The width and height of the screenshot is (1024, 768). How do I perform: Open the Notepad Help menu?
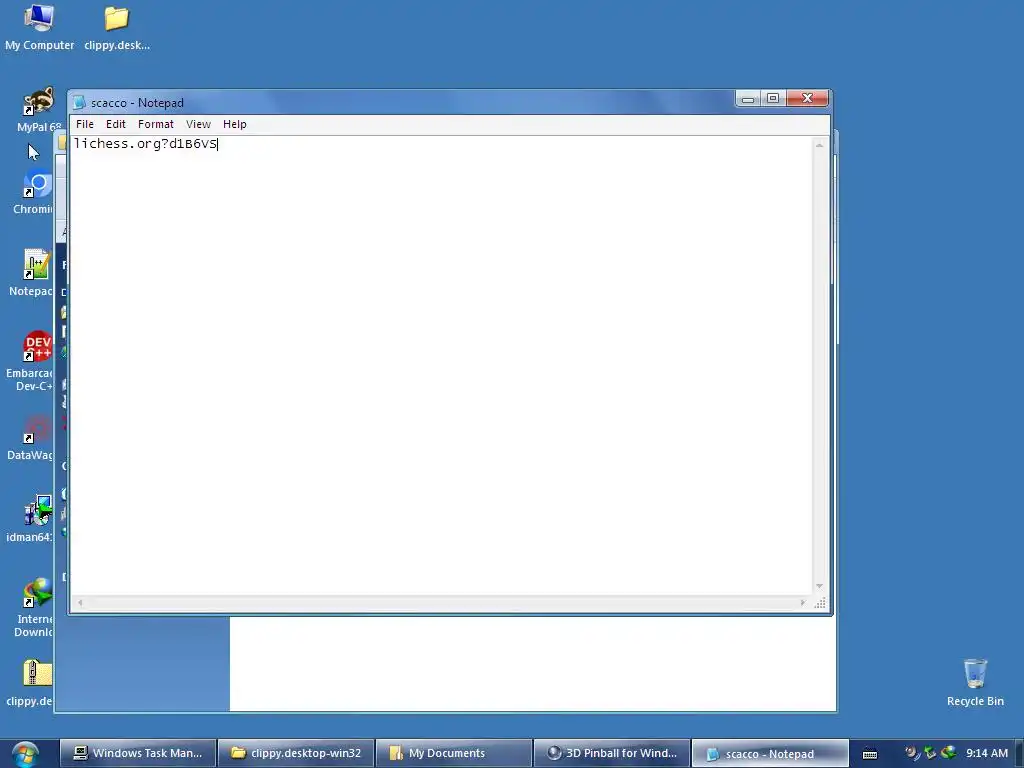tap(234, 124)
